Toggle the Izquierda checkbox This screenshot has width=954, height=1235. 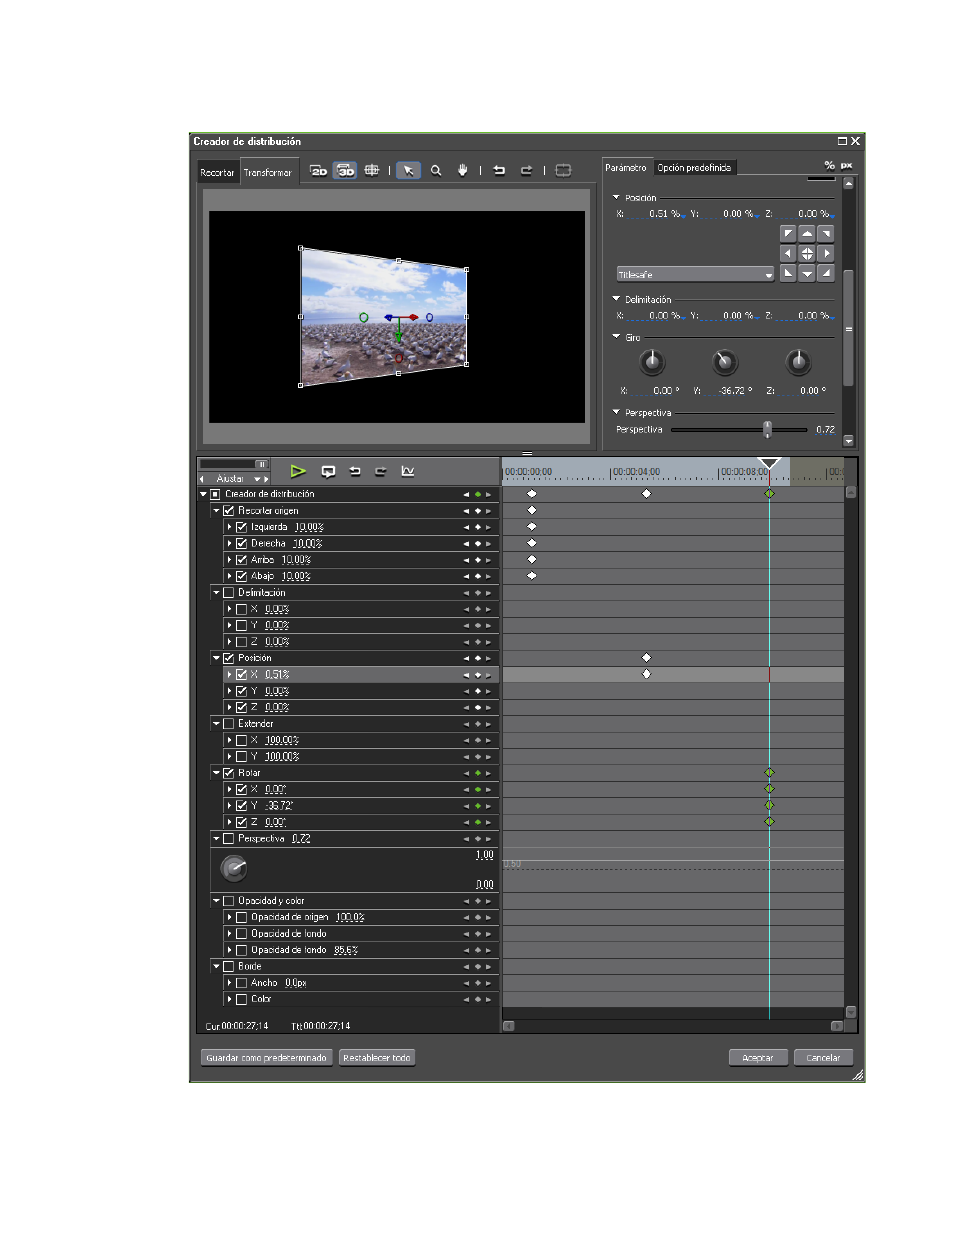pos(242,527)
